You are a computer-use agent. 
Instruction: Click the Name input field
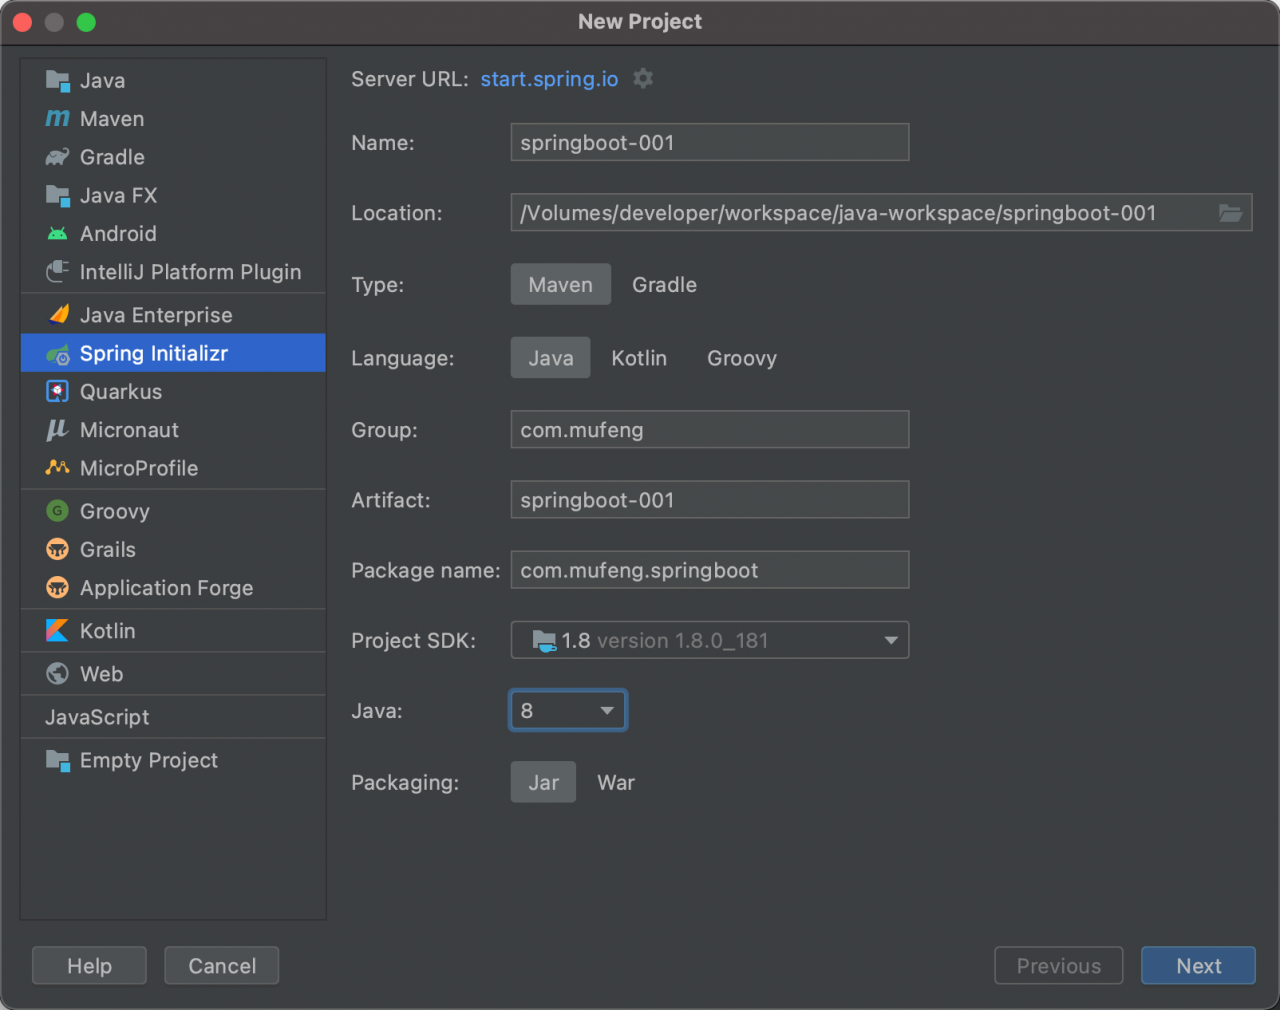pyautogui.click(x=710, y=142)
